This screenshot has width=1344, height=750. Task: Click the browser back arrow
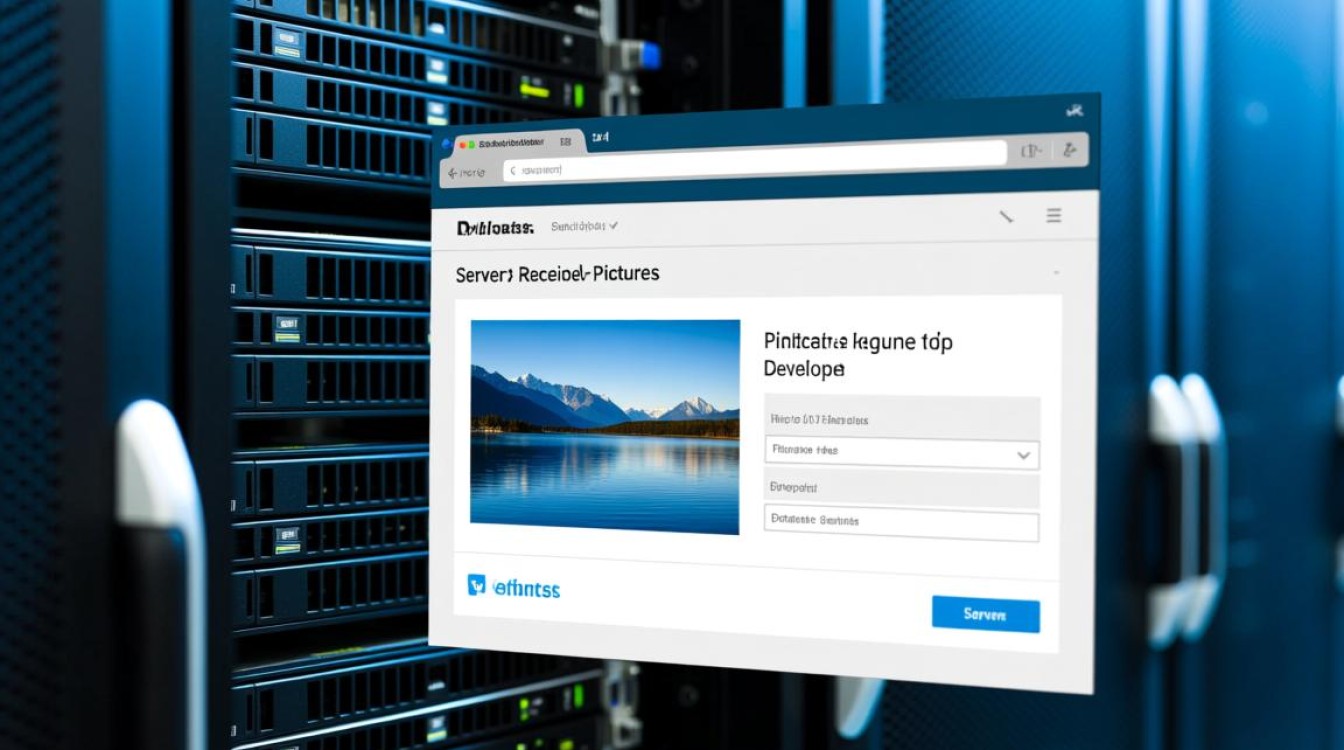452,173
